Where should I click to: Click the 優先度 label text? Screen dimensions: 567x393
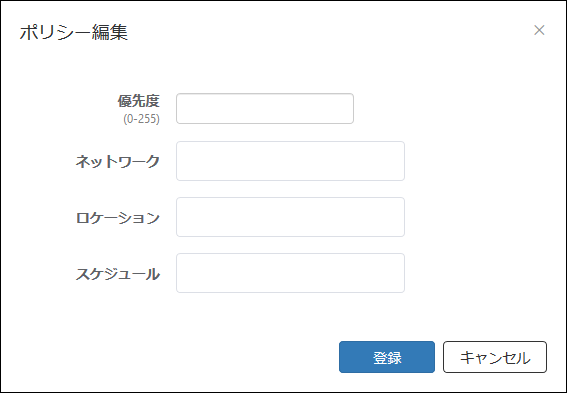(138, 101)
